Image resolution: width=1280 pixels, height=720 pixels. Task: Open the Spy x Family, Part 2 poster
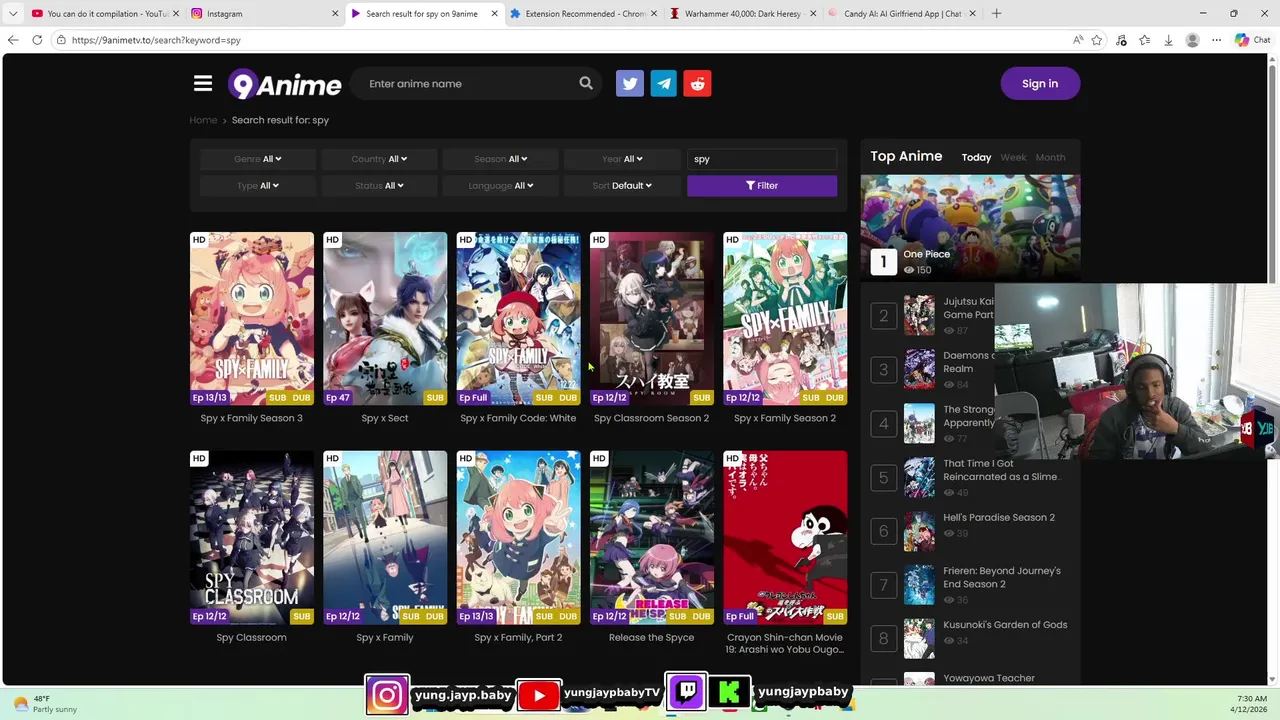tap(518, 537)
